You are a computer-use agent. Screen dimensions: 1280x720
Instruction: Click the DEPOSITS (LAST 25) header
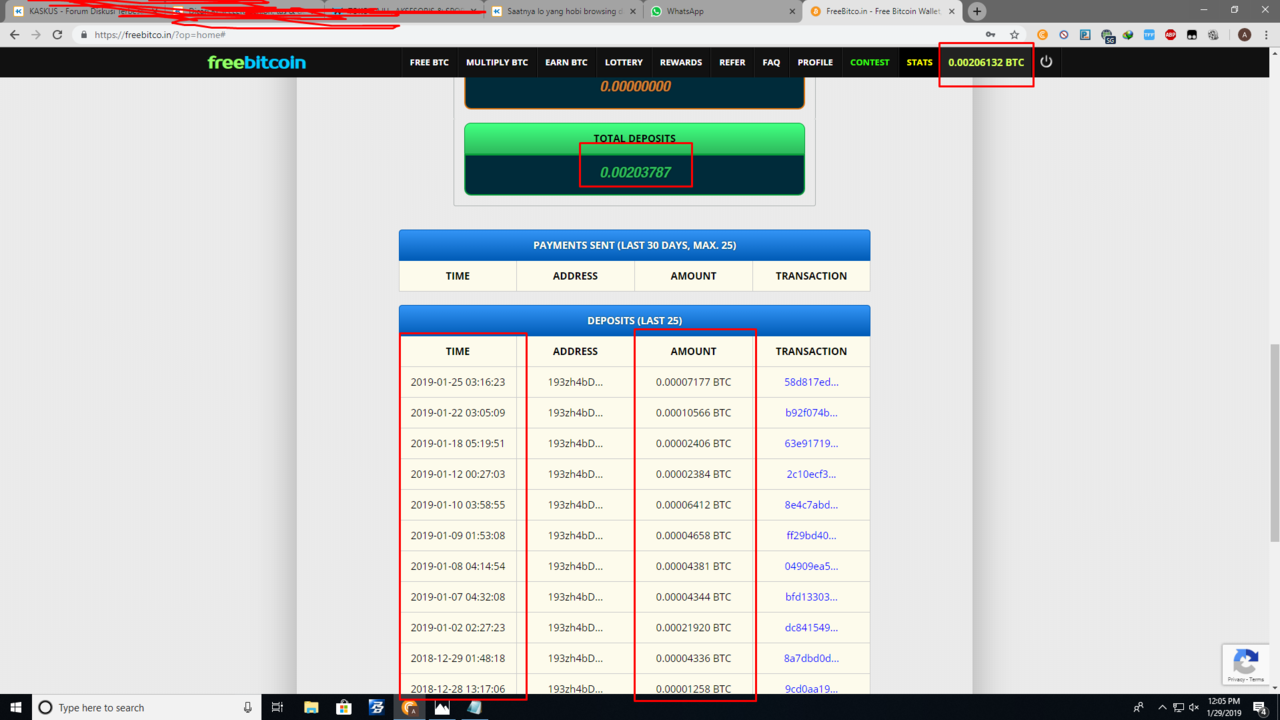(x=634, y=321)
